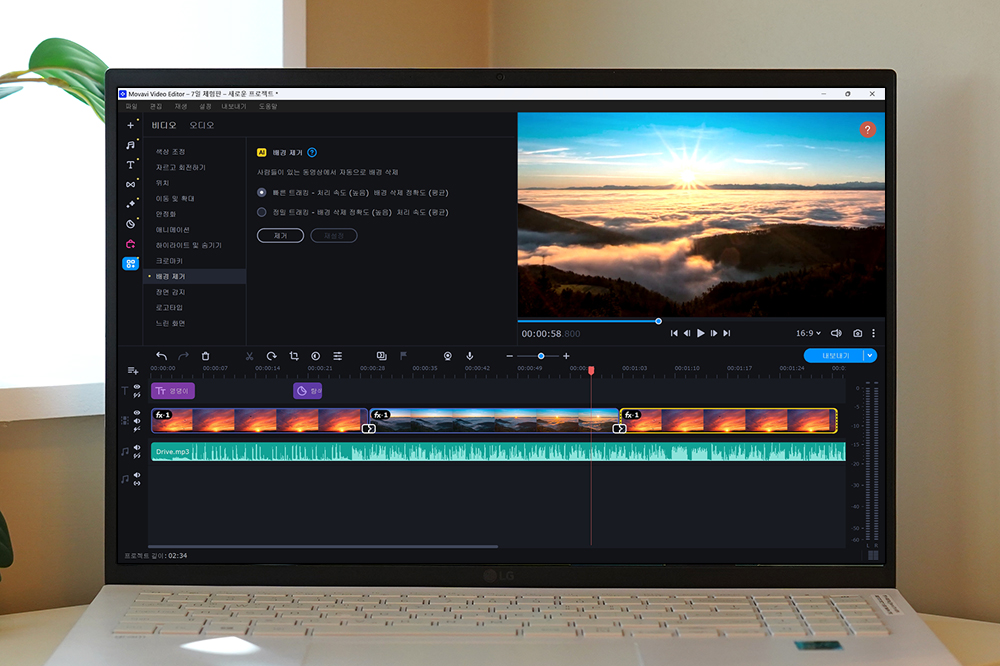Open the music library sidebar icon
1000x666 pixels.
(x=130, y=145)
